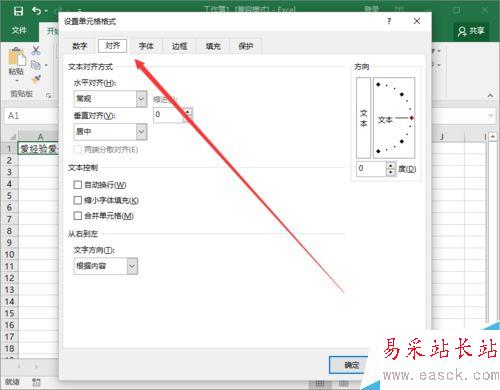The height and width of the screenshot is (390, 500).
Task: Click the Paste clipboard icon
Action: [x=17, y=57]
